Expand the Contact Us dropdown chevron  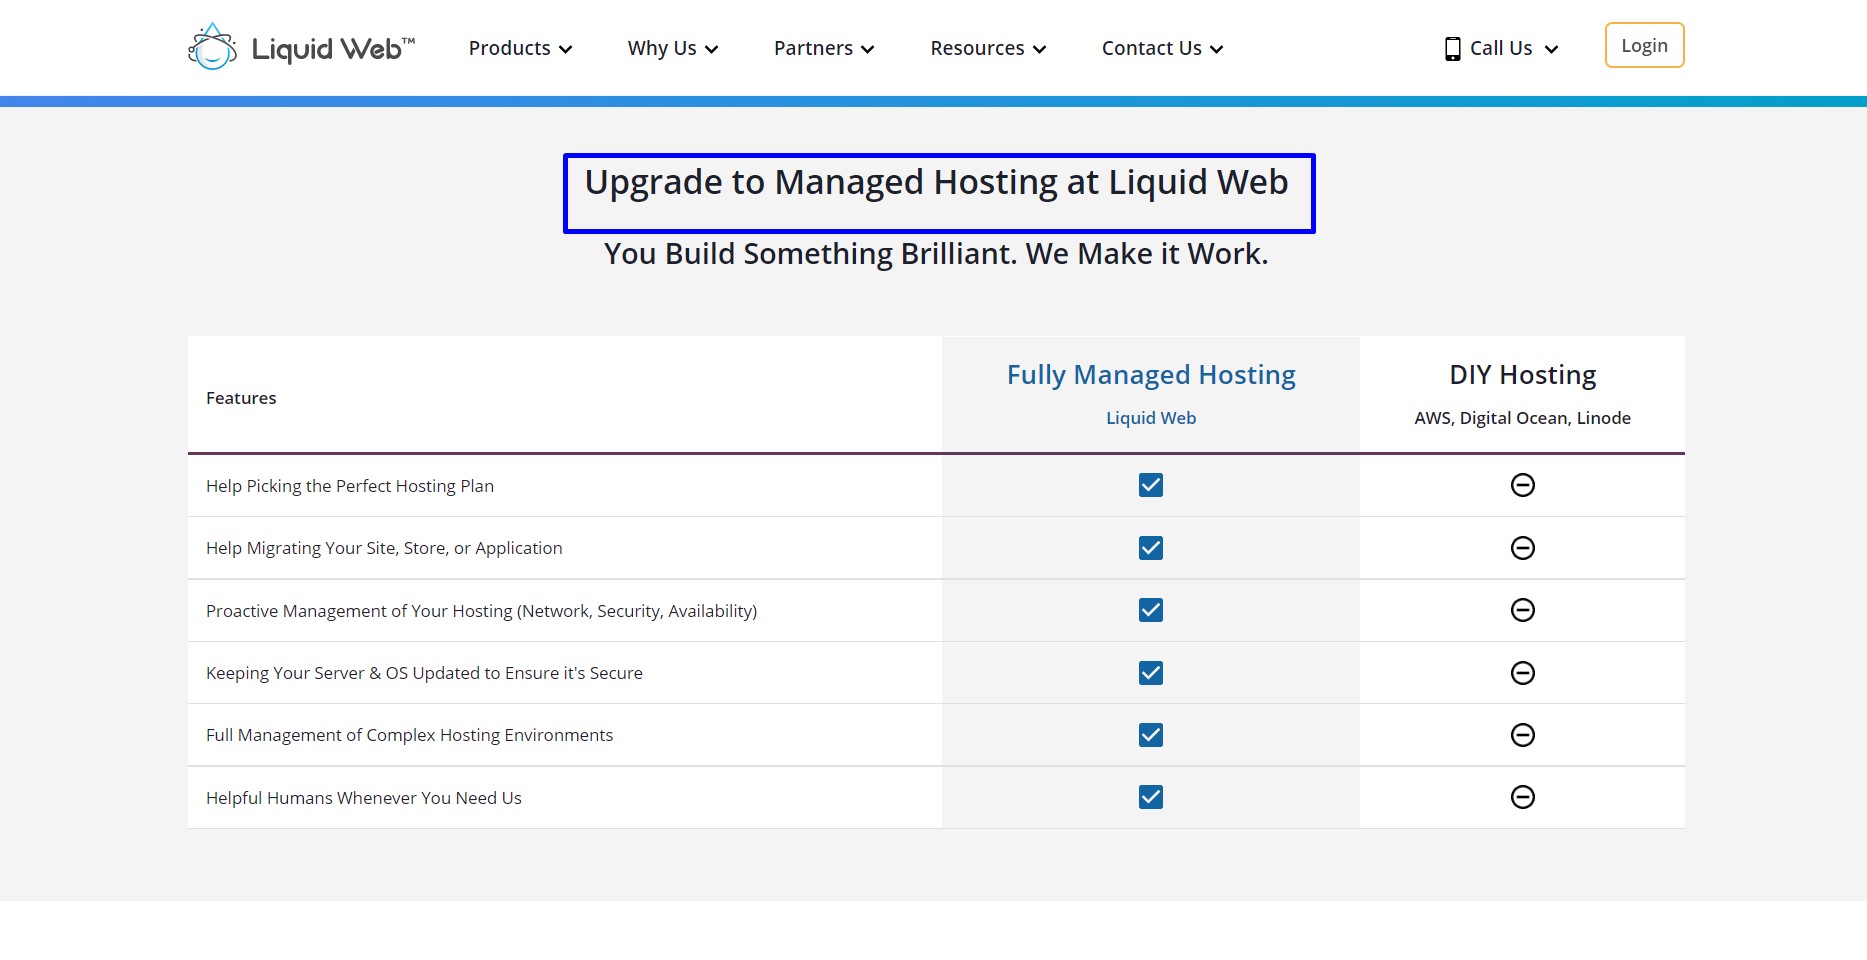[x=1216, y=50]
